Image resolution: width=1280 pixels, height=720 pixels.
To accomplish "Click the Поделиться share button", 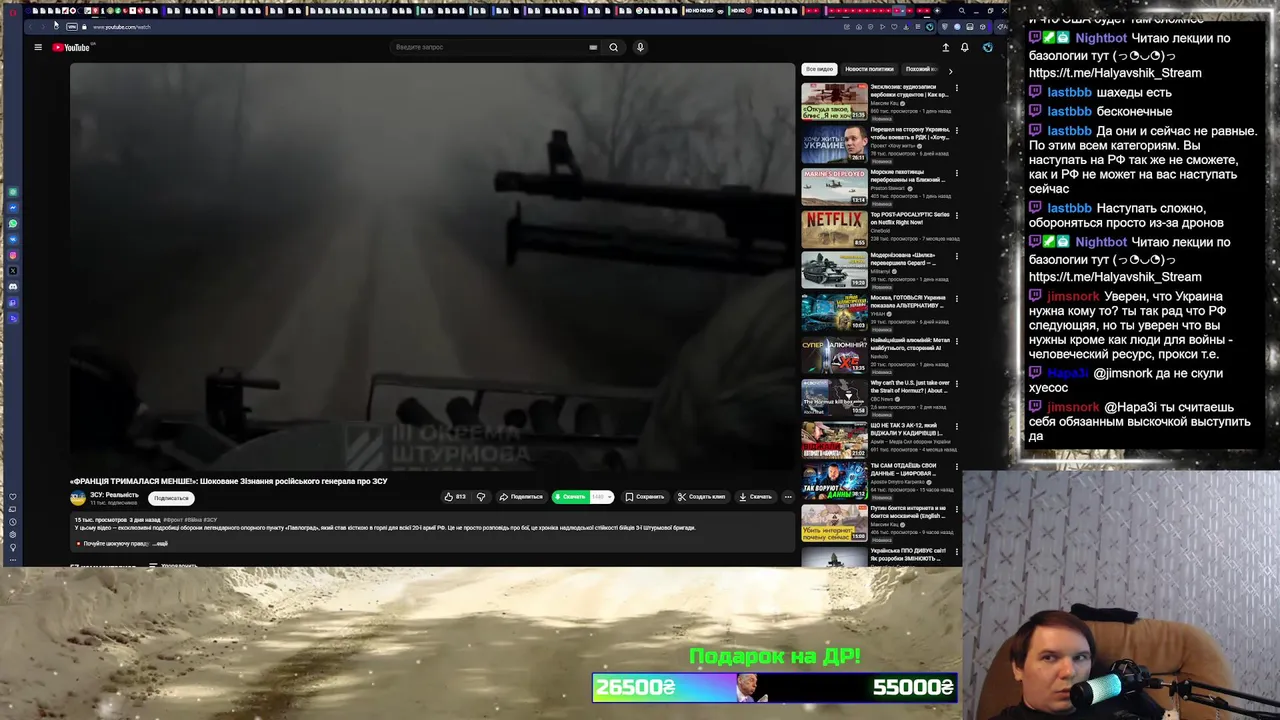I will [521, 497].
